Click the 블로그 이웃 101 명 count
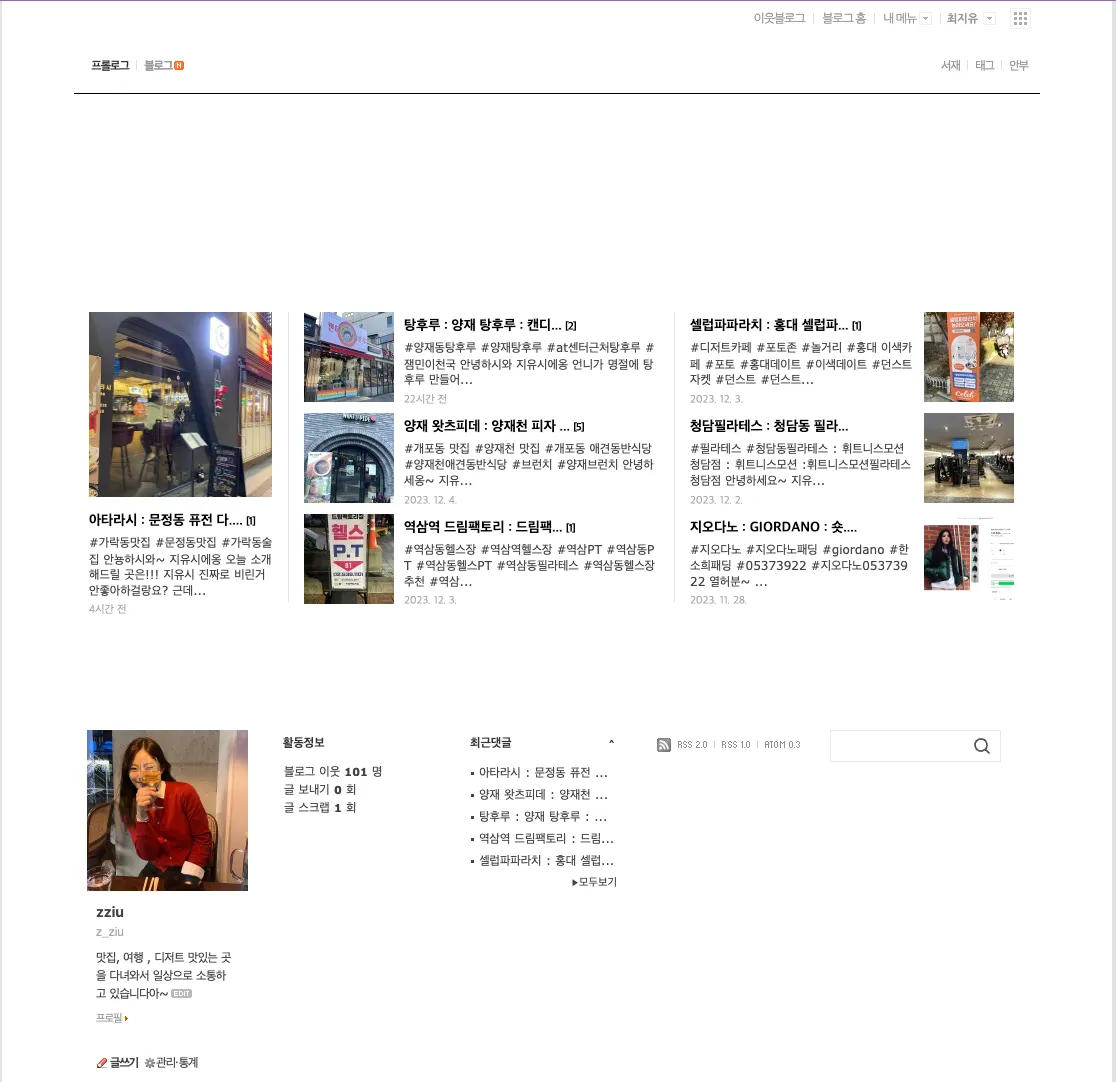Viewport: 1116px width, 1082px height. tap(333, 772)
